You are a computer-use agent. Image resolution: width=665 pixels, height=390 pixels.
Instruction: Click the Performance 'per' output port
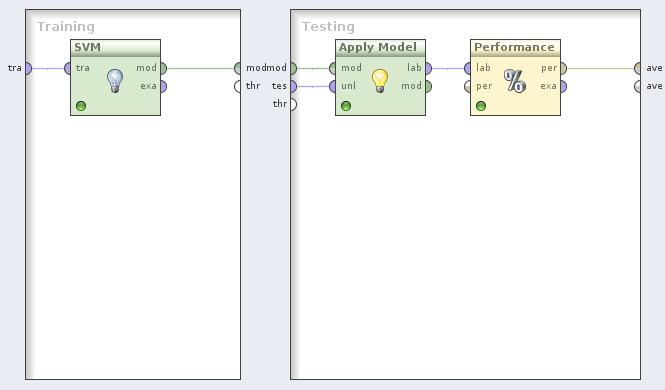564,68
